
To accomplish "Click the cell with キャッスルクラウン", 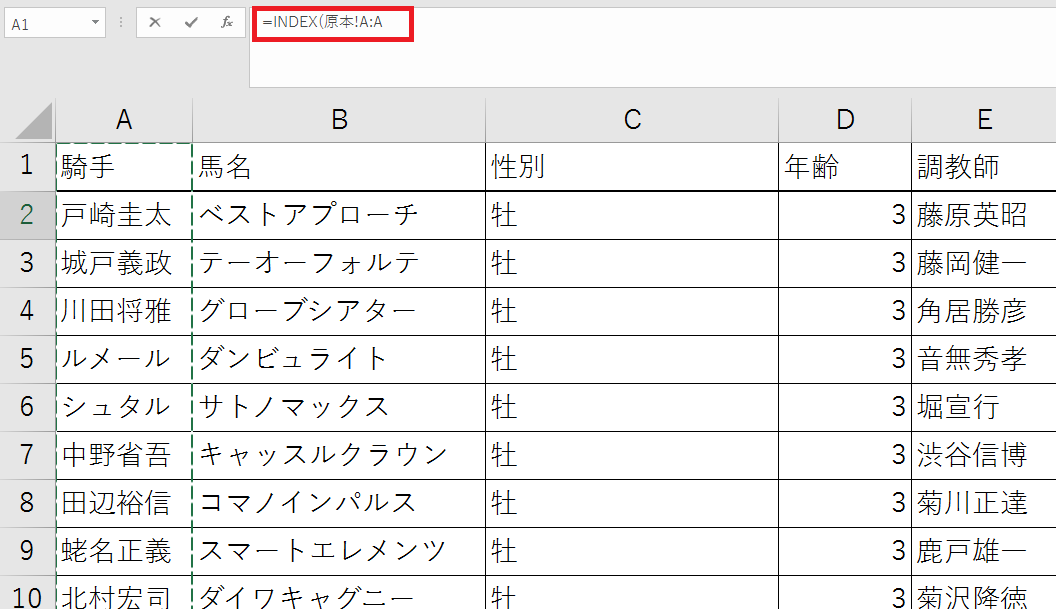I will (339, 455).
